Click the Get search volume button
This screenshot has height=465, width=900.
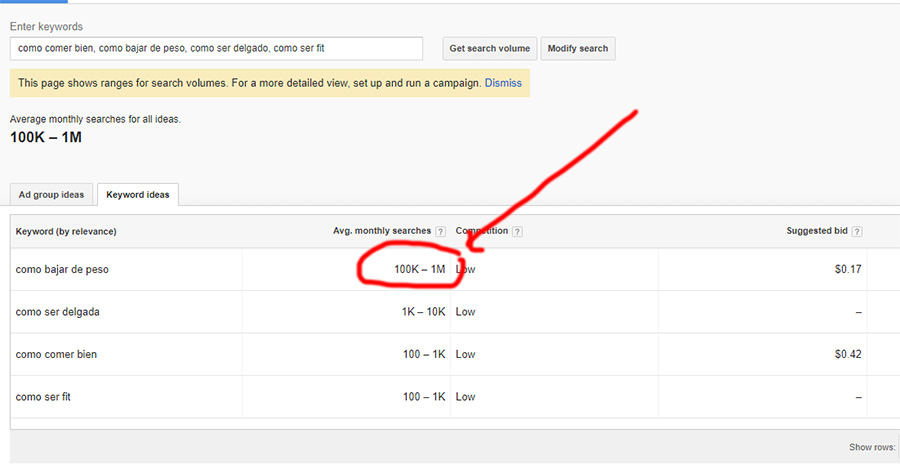(490, 49)
